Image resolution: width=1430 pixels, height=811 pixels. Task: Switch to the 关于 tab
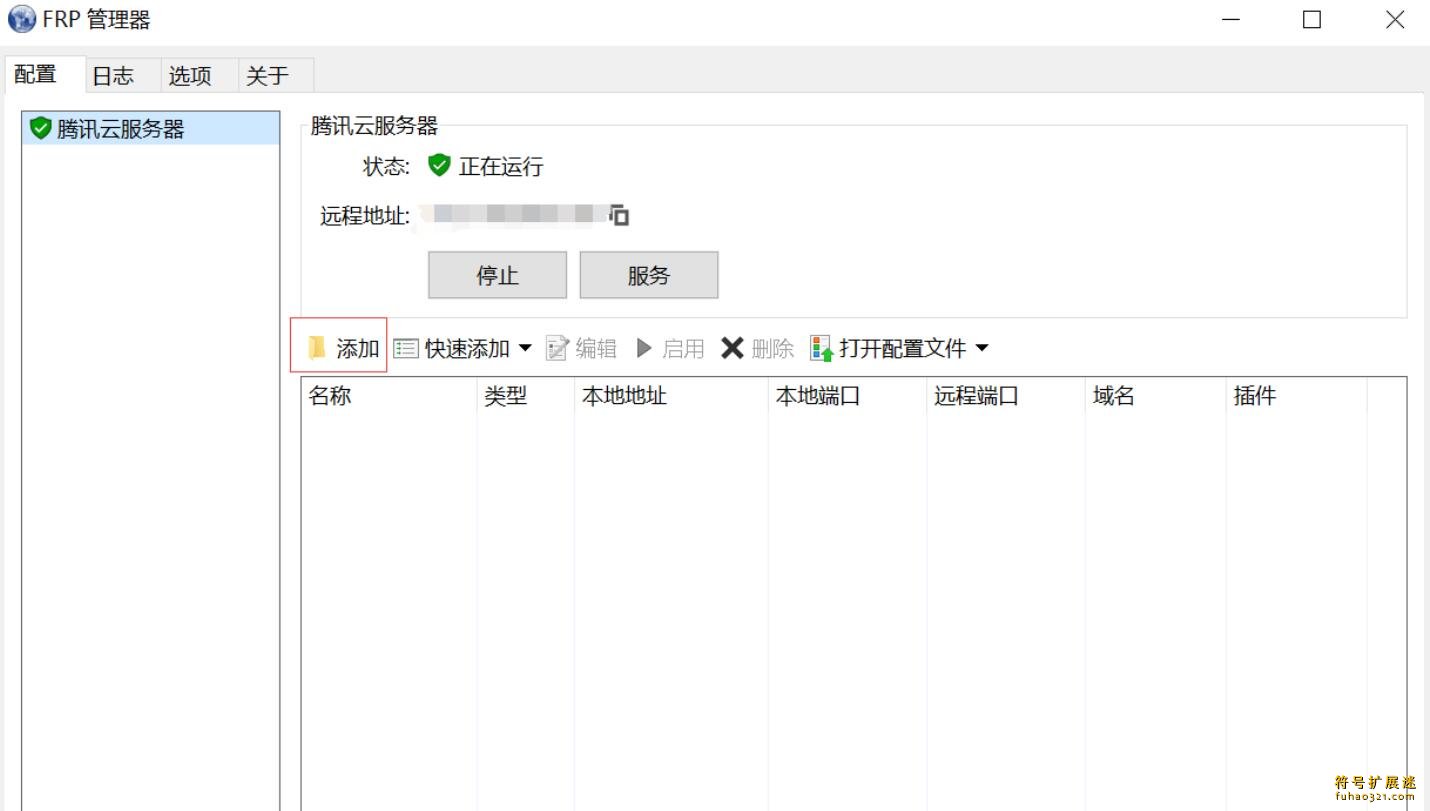pos(274,75)
